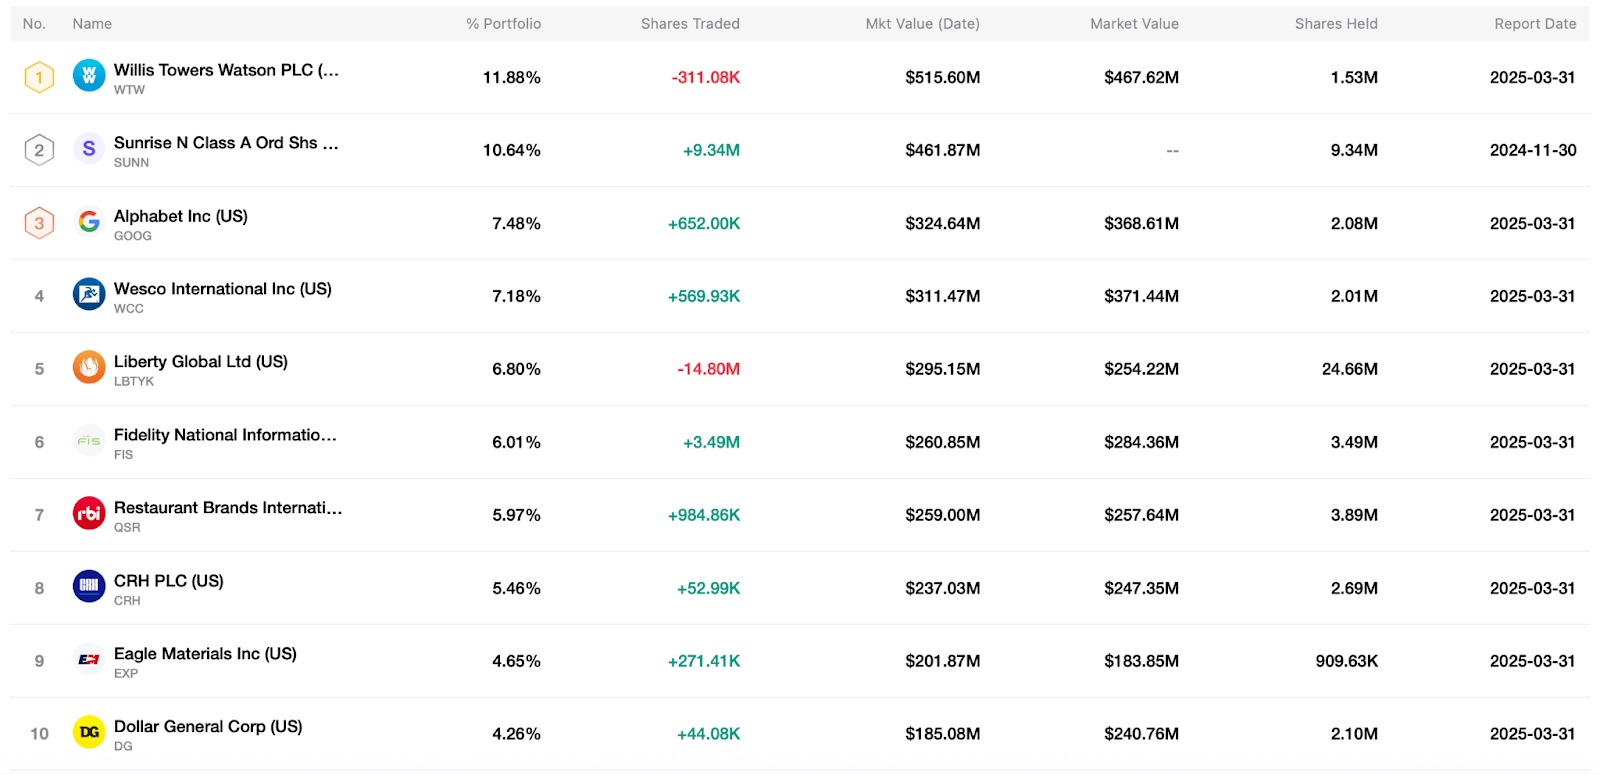1600x775 pixels.
Task: Click the 2024-11-30 report date
Action: coord(1533,151)
